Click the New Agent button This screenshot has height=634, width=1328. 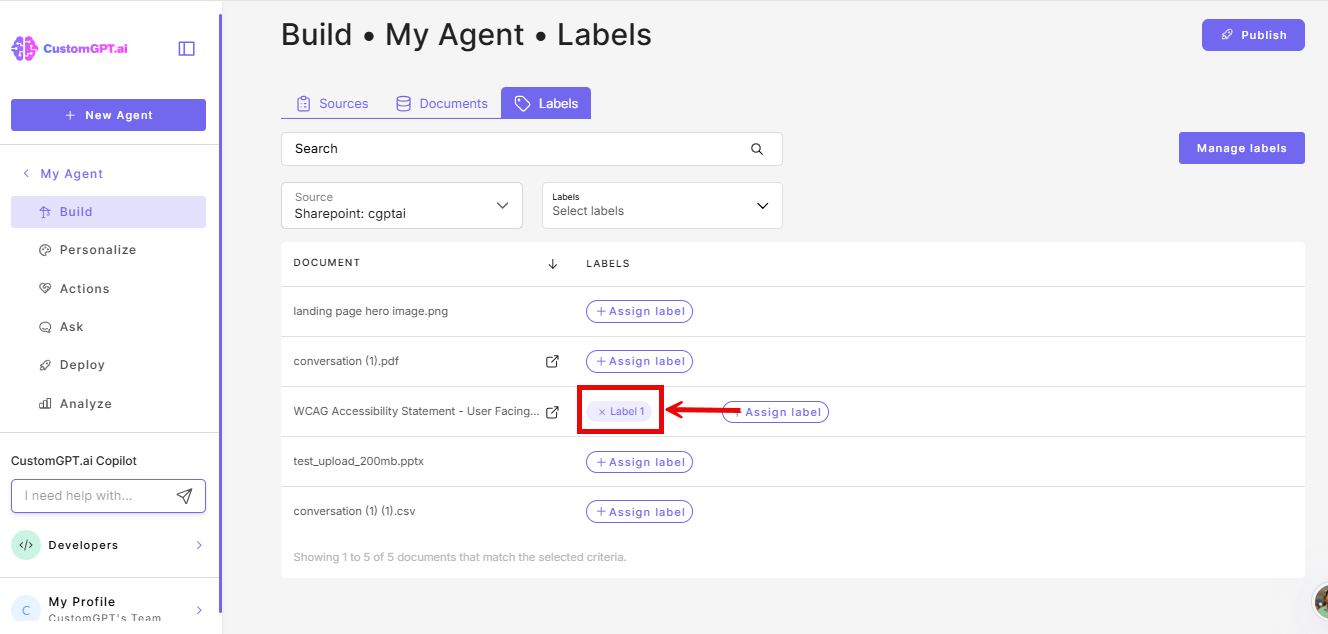pos(108,115)
